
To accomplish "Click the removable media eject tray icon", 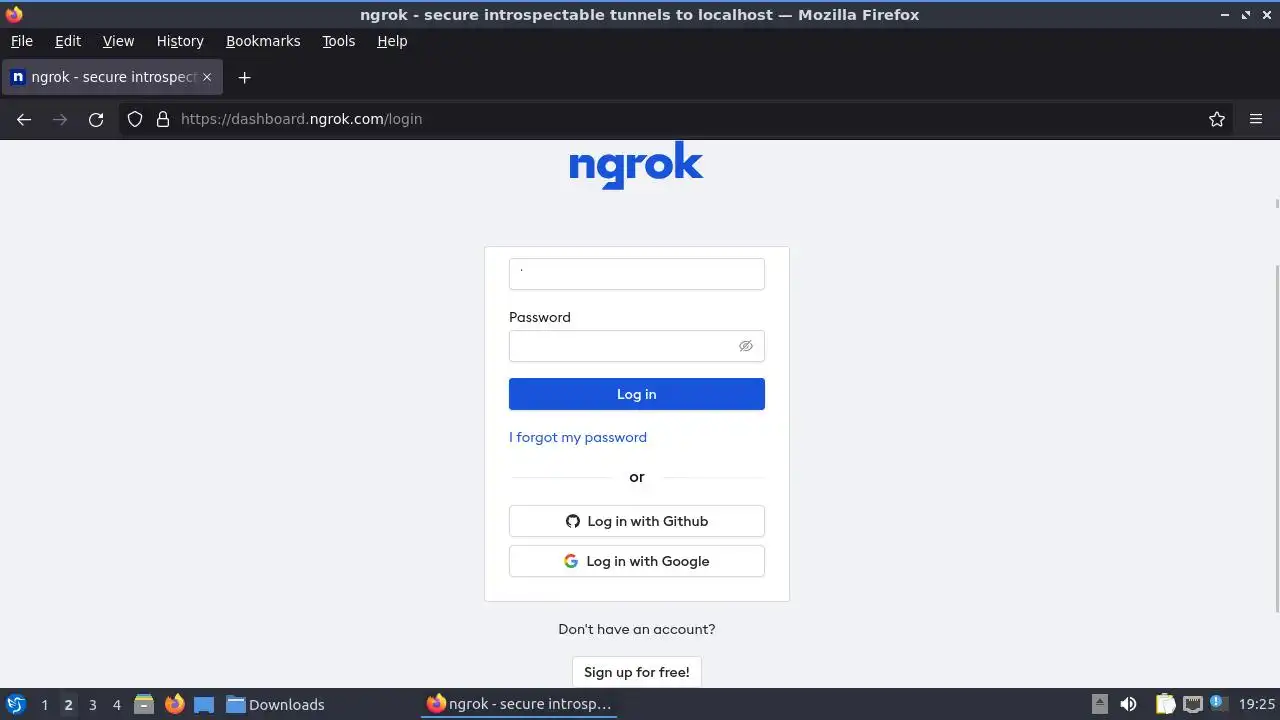I will tap(1099, 704).
